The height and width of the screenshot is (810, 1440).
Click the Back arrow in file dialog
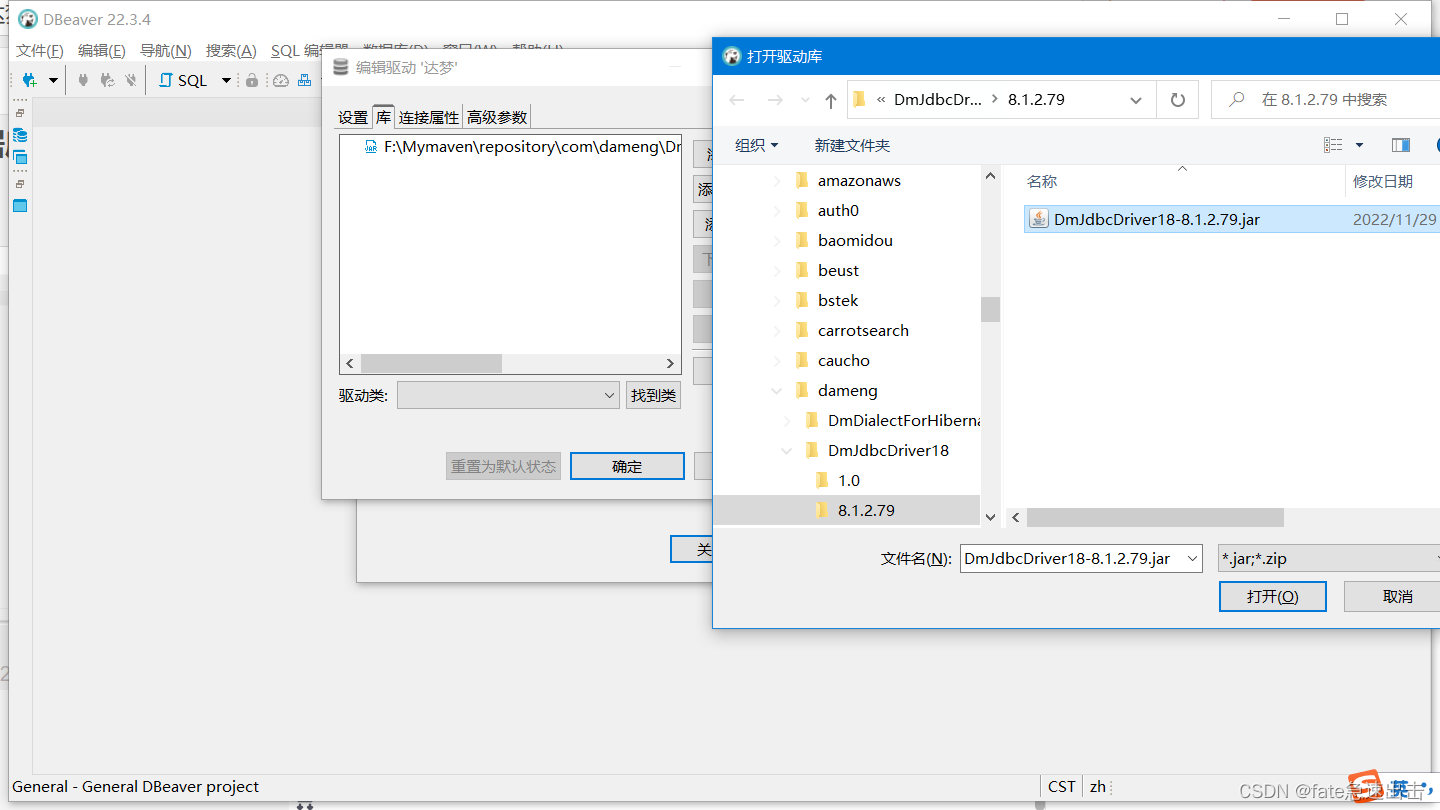click(x=737, y=100)
